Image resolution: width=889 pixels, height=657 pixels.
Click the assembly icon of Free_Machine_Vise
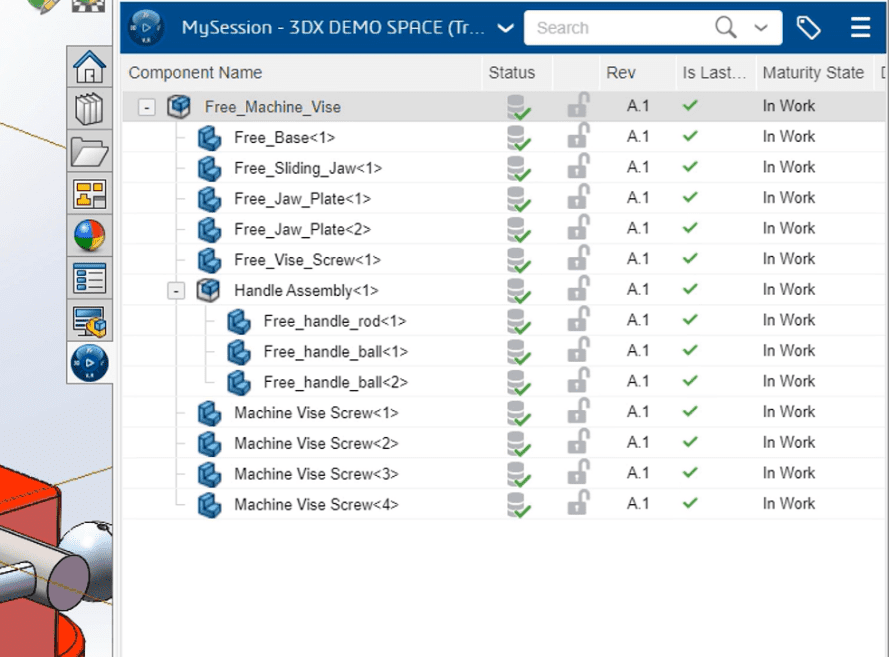(x=179, y=106)
